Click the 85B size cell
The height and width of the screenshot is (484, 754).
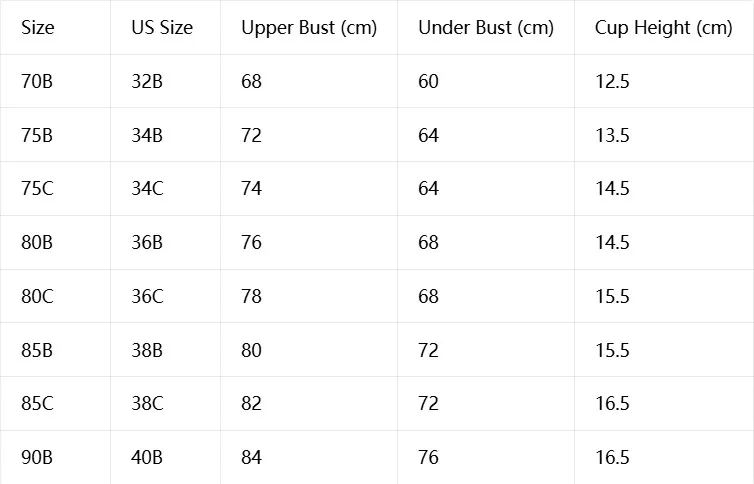[x=37, y=350]
